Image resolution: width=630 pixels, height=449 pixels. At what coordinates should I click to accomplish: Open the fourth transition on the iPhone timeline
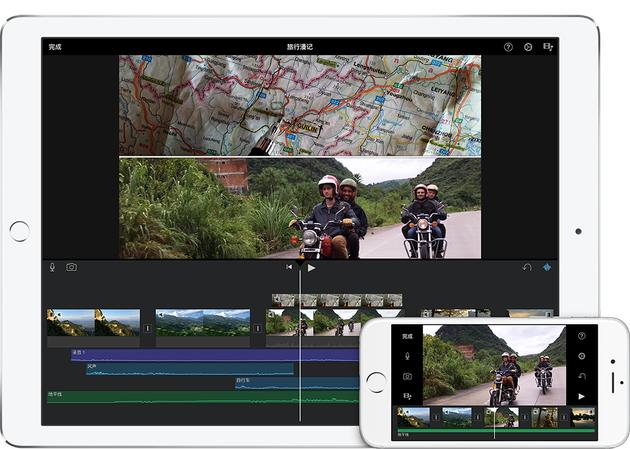click(564, 418)
